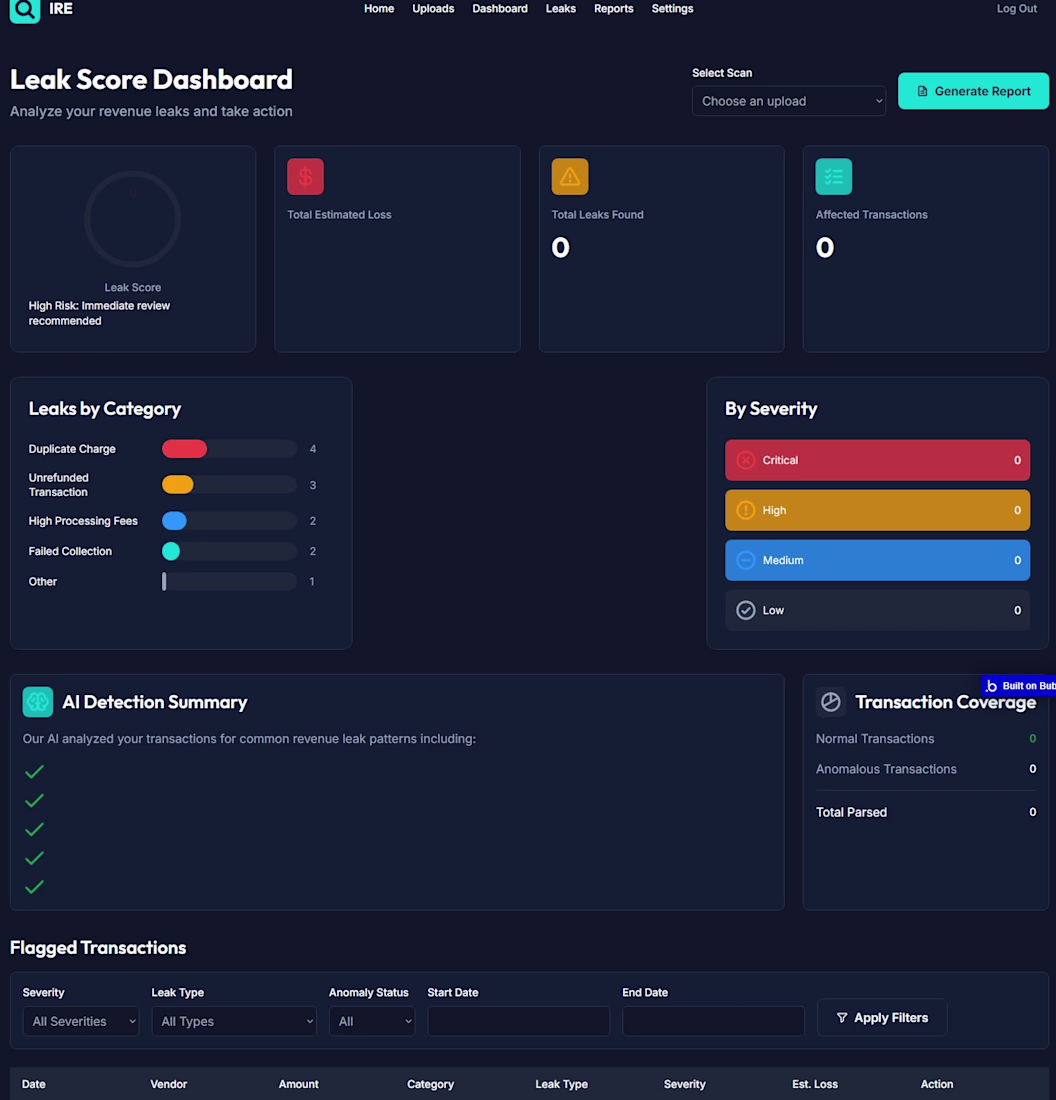Click the last green checkmark in AI summary

(x=34, y=887)
